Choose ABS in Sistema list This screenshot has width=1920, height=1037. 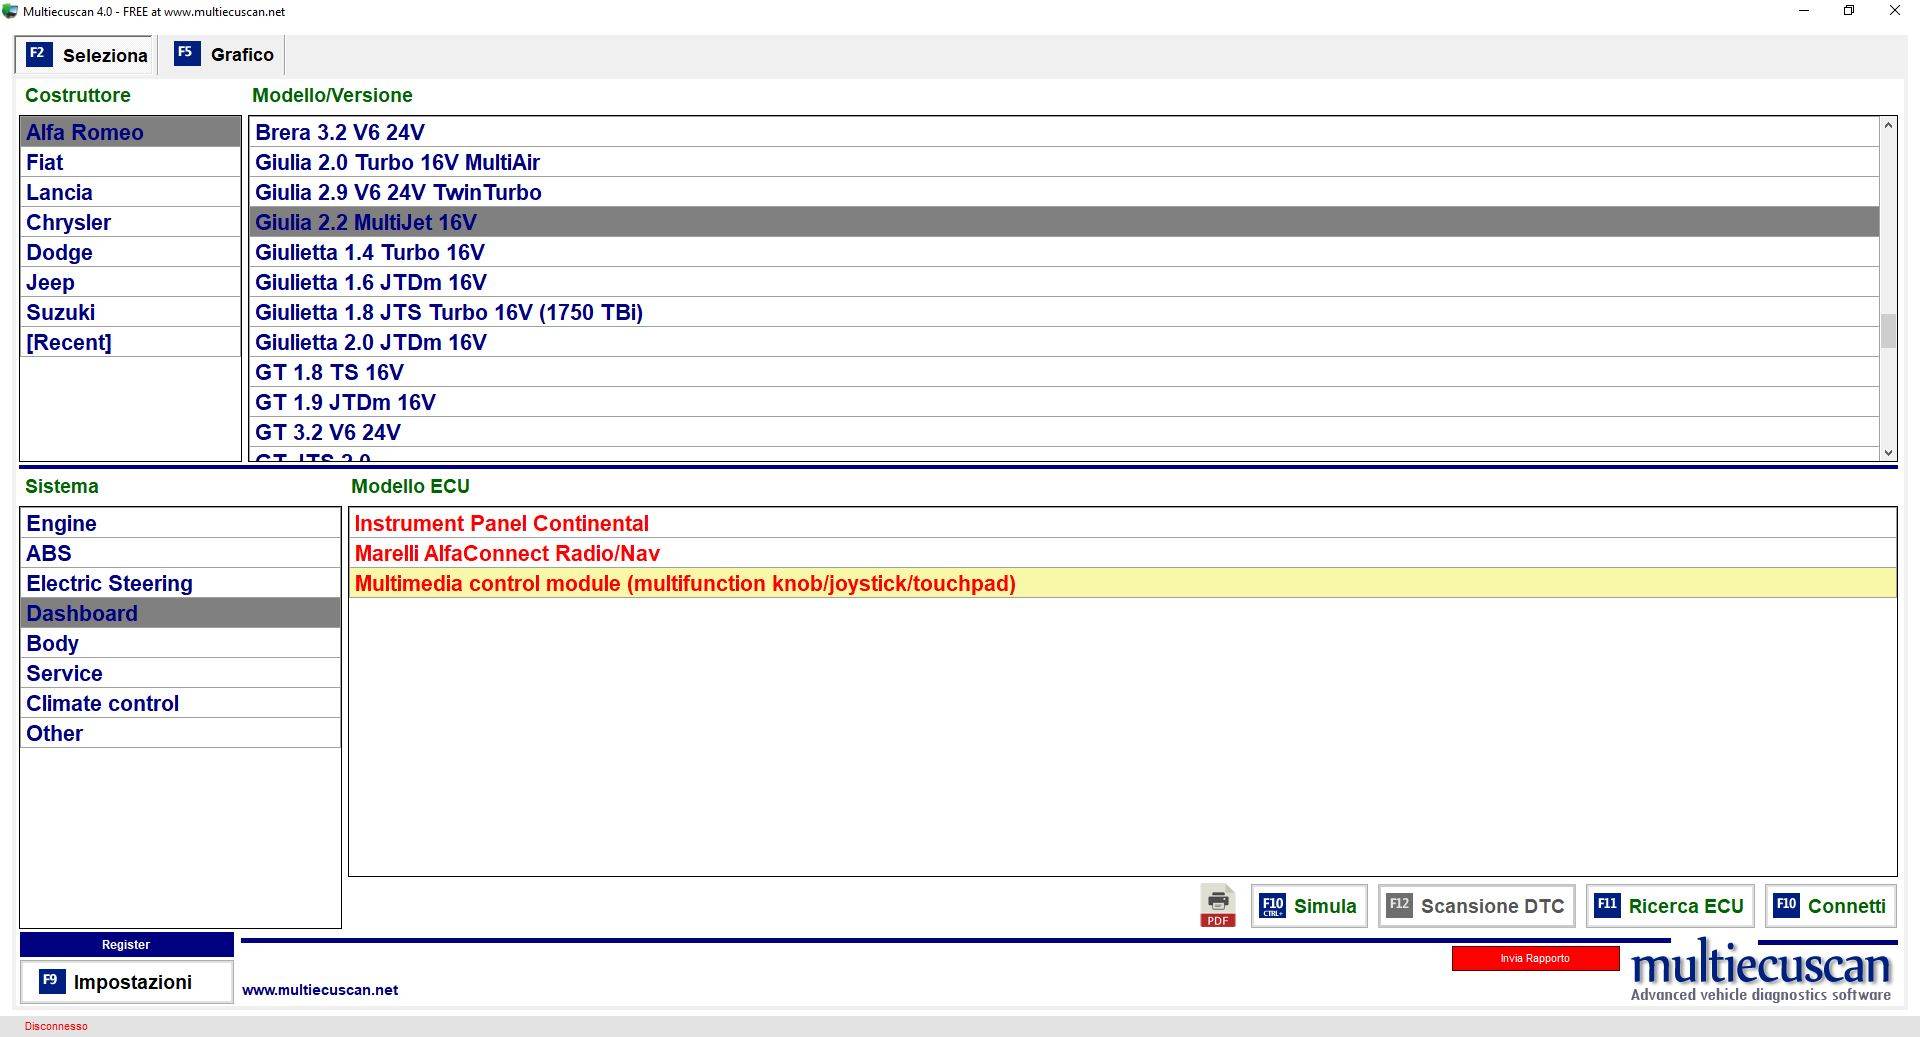(180, 553)
